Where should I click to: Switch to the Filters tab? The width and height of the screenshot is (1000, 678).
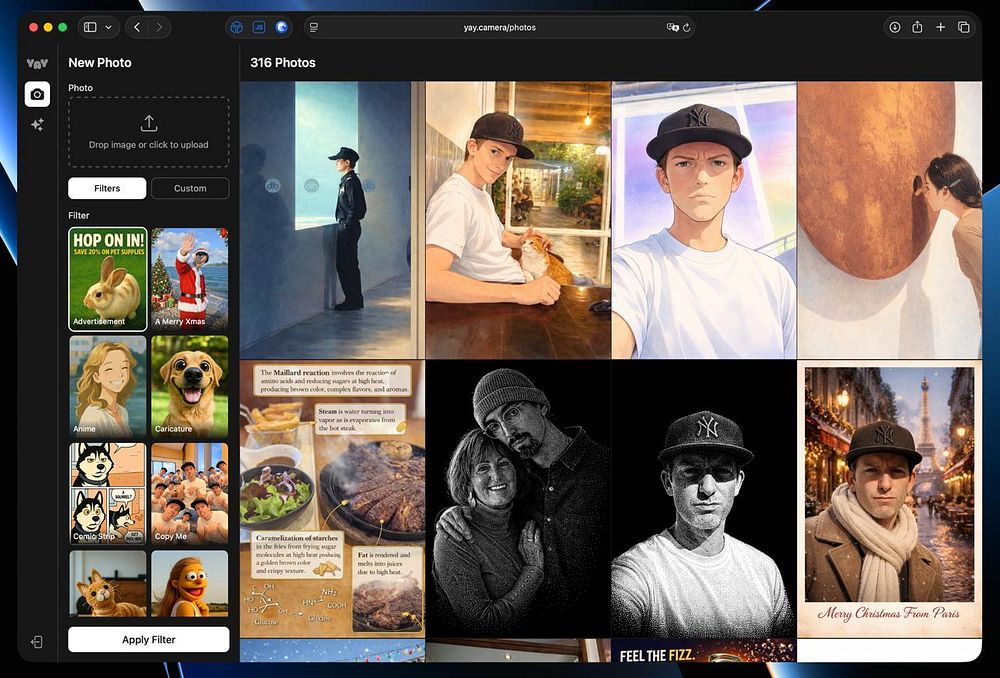tap(107, 188)
